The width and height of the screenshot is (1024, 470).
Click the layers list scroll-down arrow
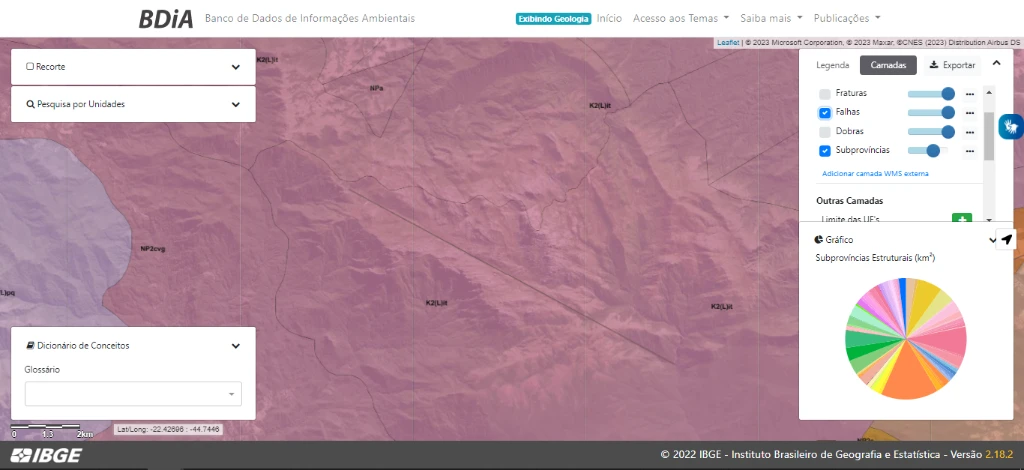tap(989, 221)
